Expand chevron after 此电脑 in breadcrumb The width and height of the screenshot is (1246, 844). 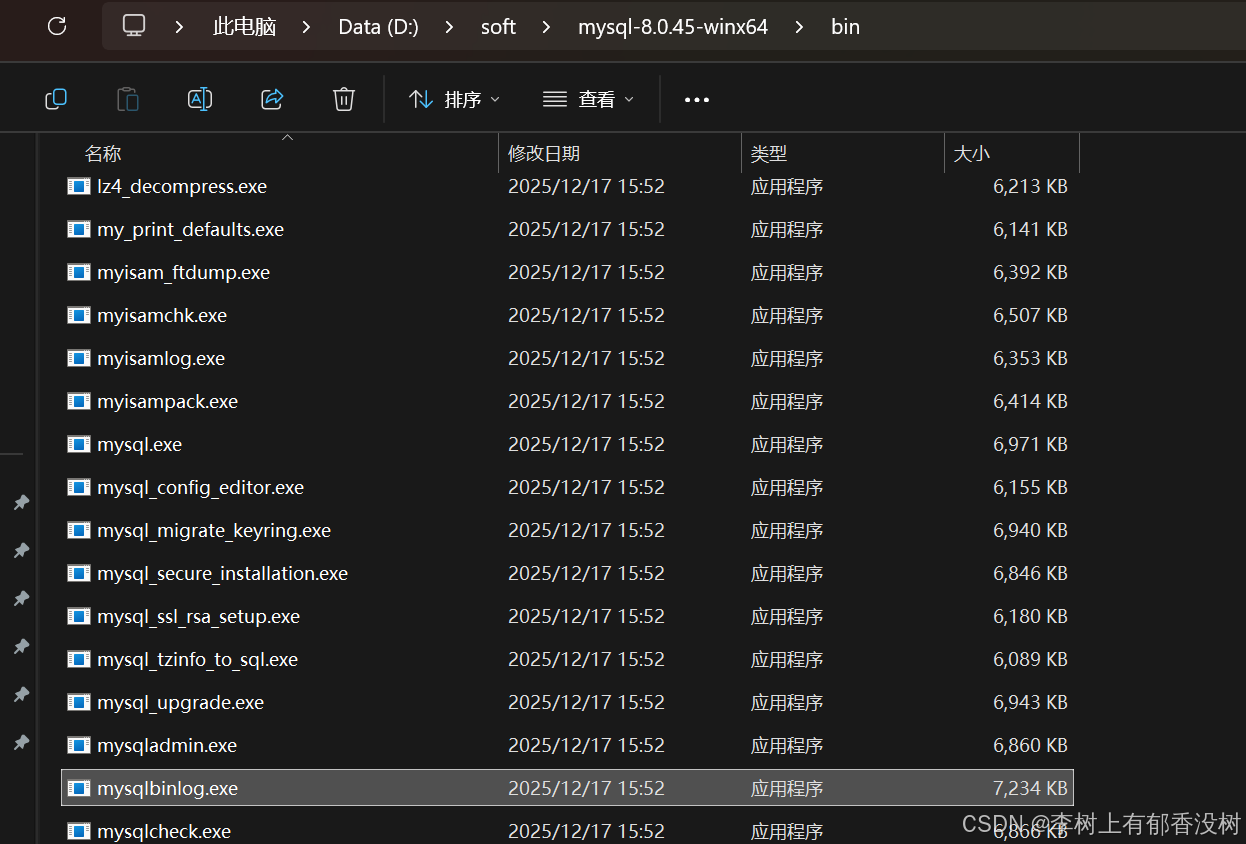click(307, 27)
